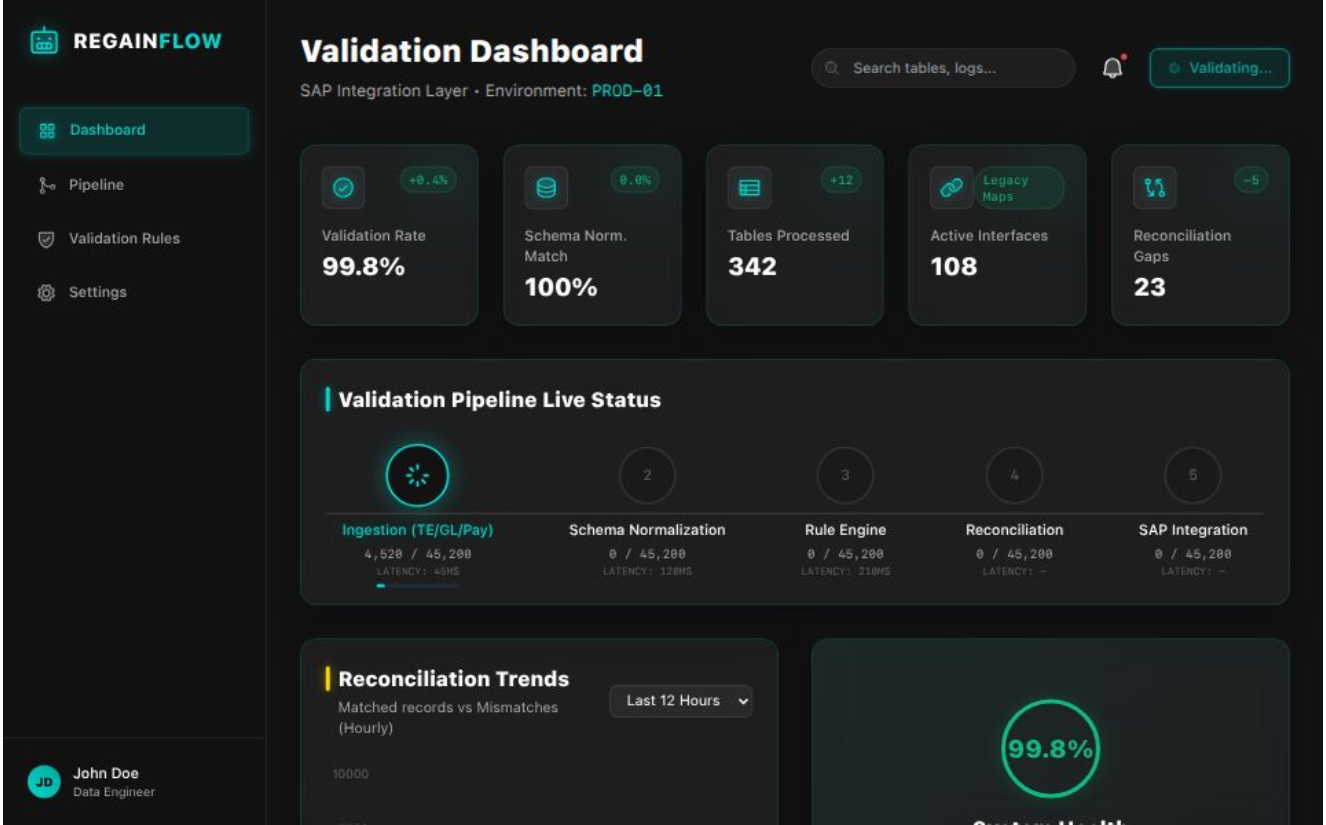
Task: Click the checkmark icon on Validation Rate card
Action: click(x=345, y=187)
